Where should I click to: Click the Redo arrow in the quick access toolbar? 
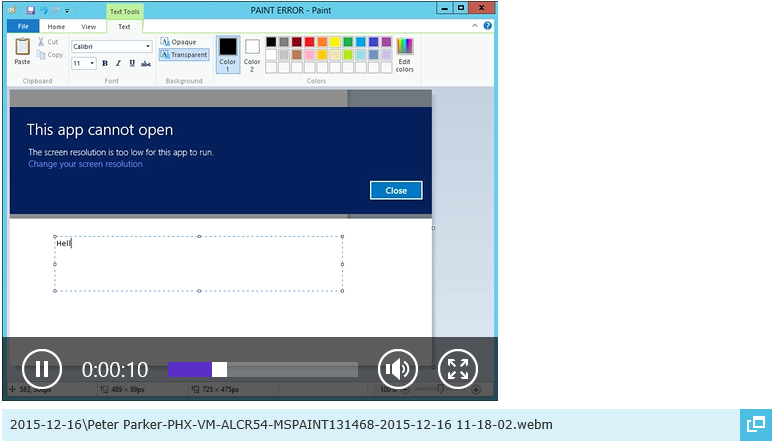pyautogui.click(x=56, y=10)
